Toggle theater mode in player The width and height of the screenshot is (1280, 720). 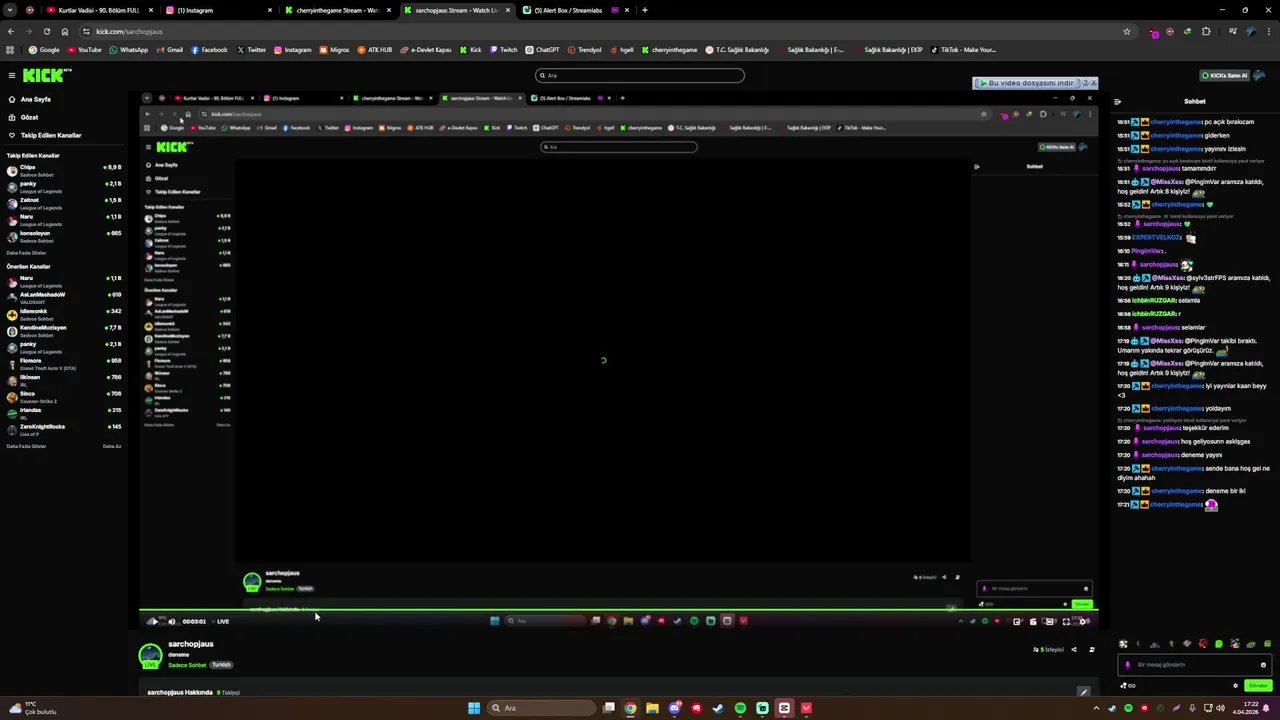tap(1049, 621)
